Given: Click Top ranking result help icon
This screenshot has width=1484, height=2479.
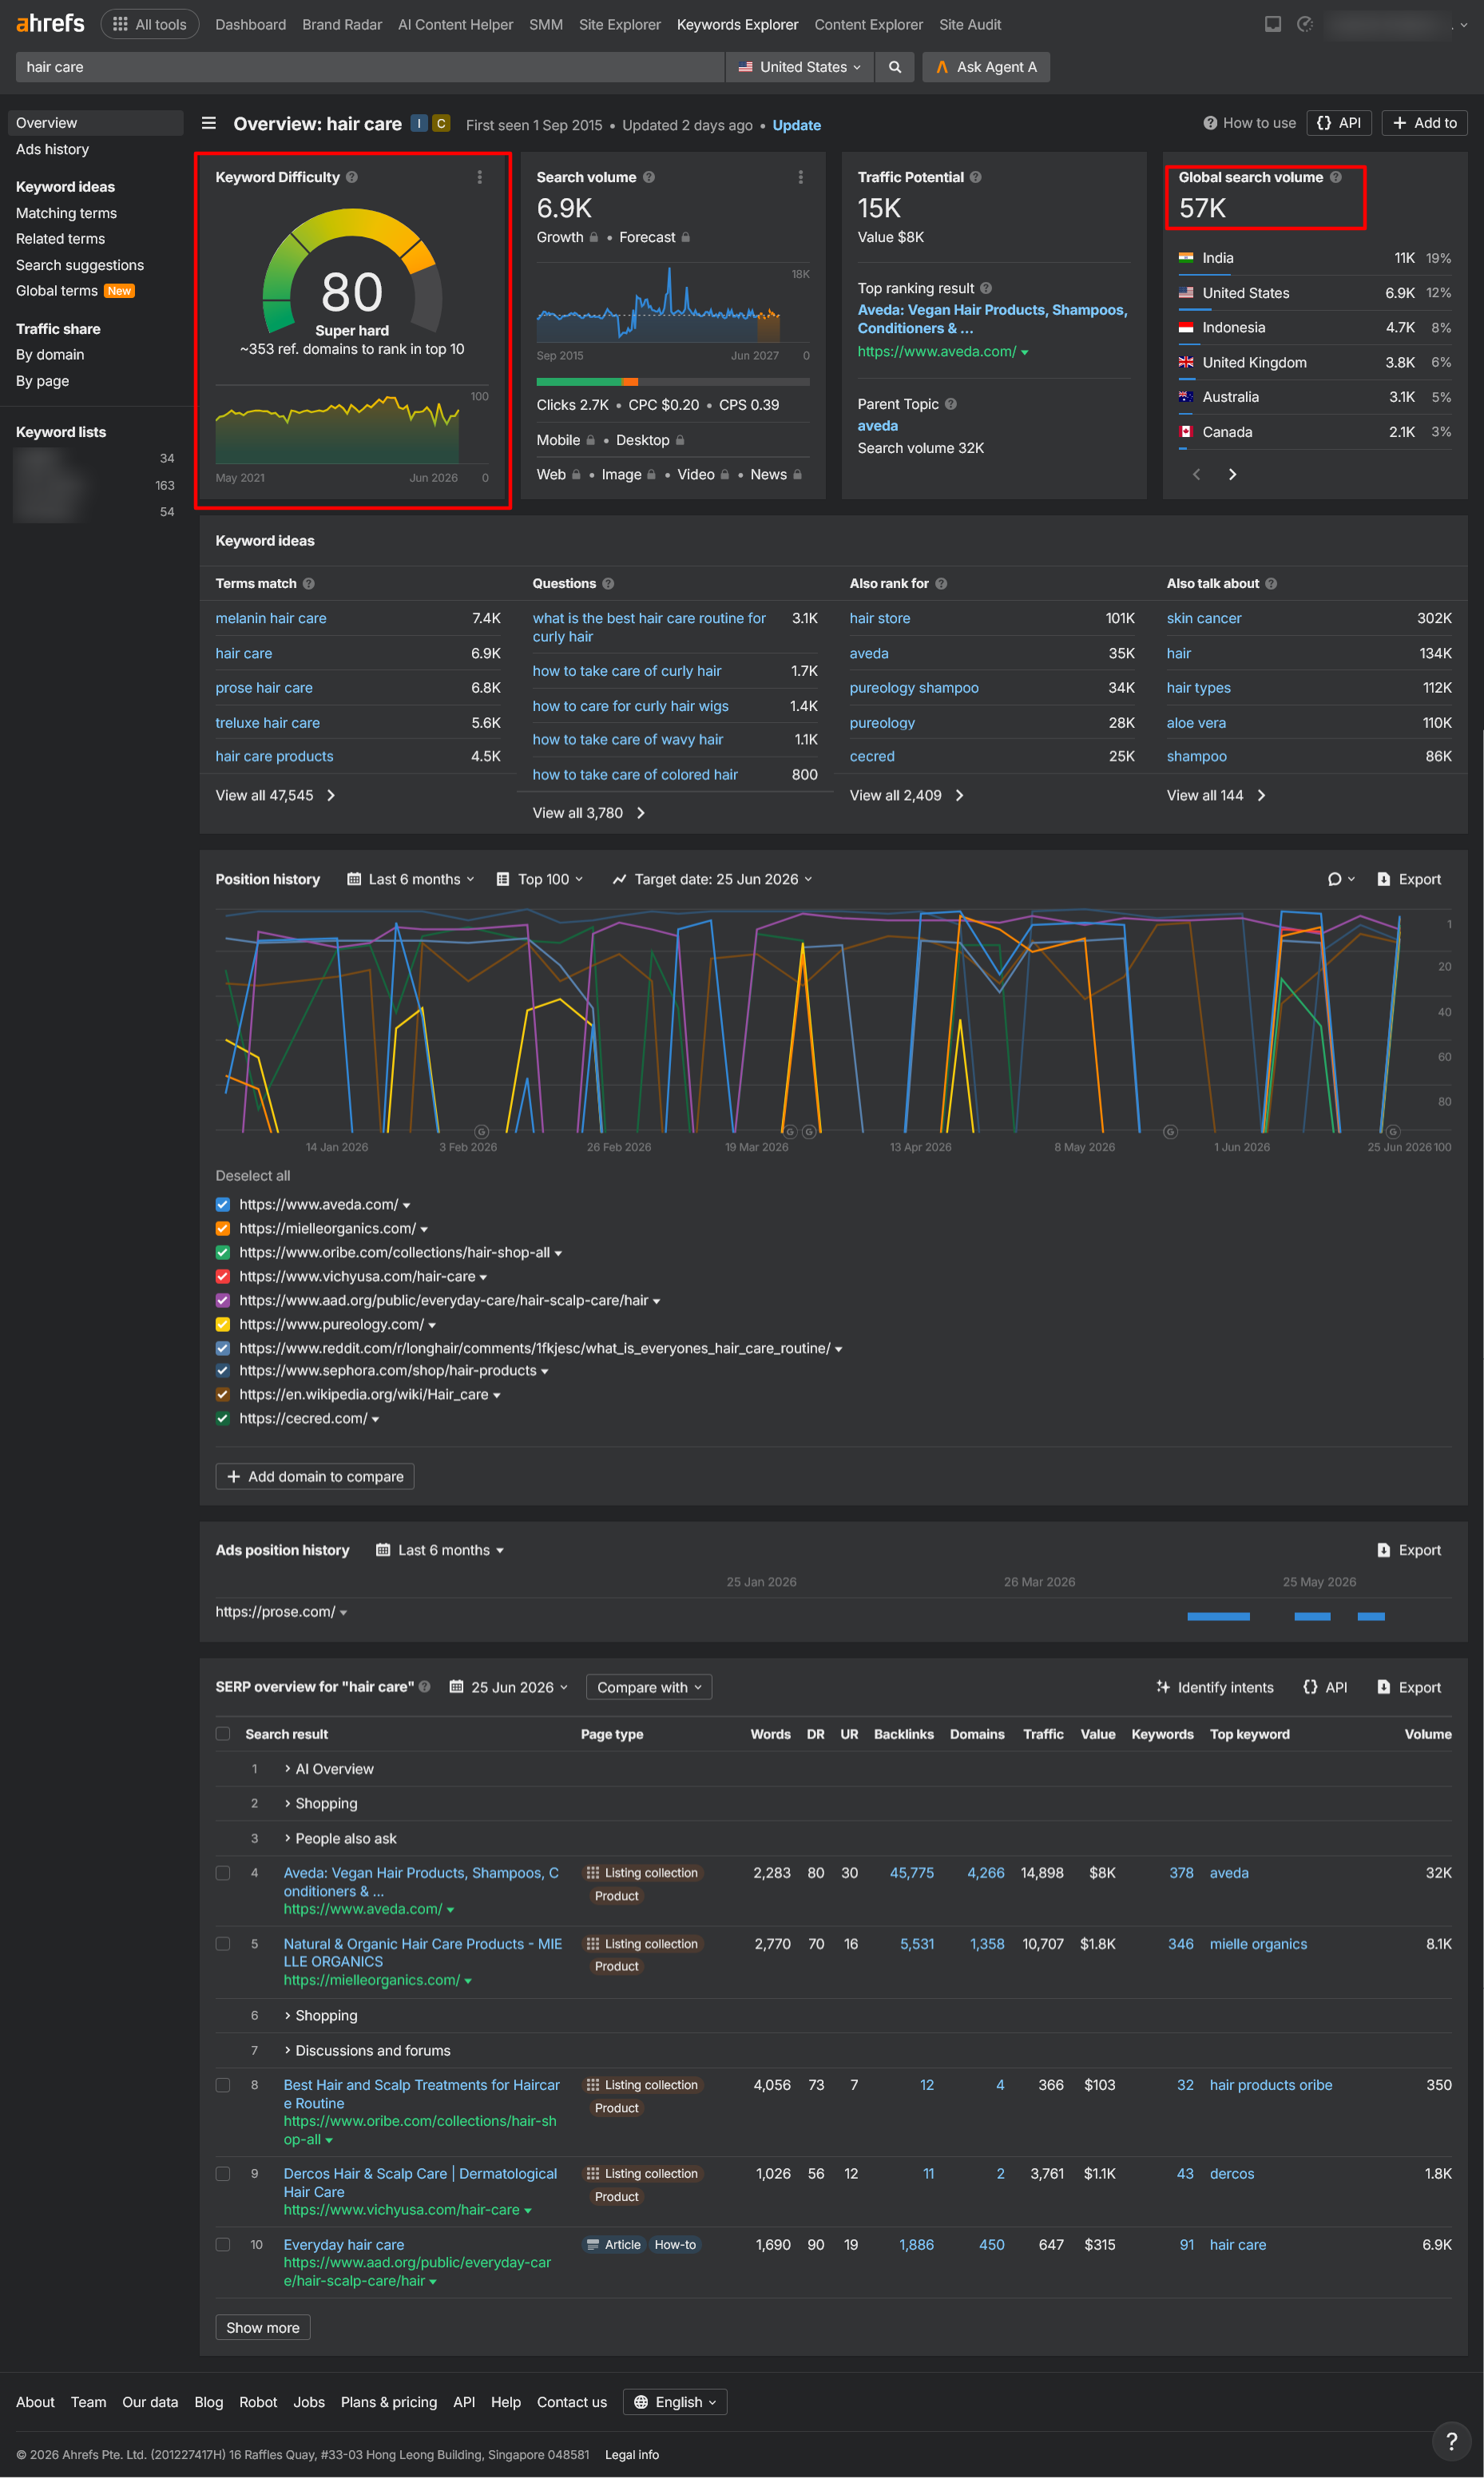Looking at the screenshot, I should [x=986, y=288].
